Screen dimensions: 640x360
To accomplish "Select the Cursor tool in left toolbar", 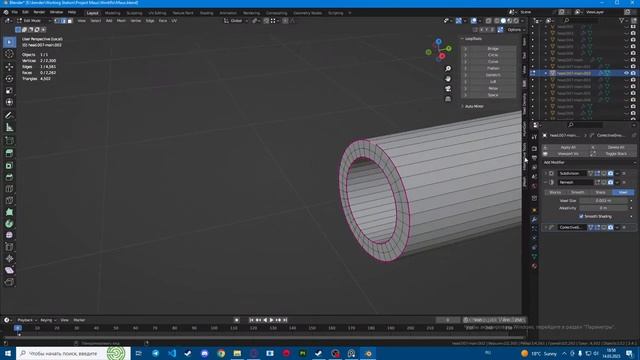I will point(9,54).
